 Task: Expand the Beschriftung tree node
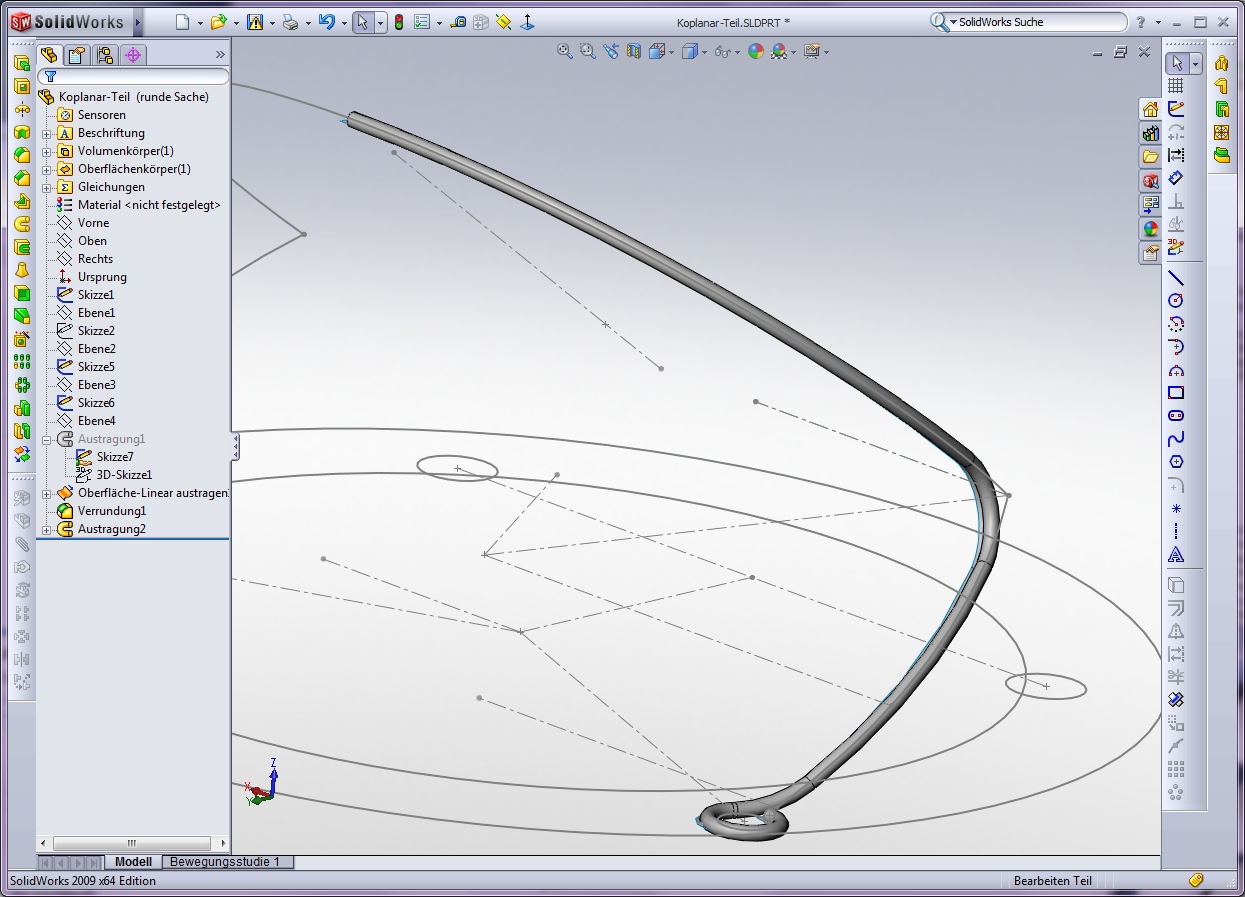click(46, 133)
